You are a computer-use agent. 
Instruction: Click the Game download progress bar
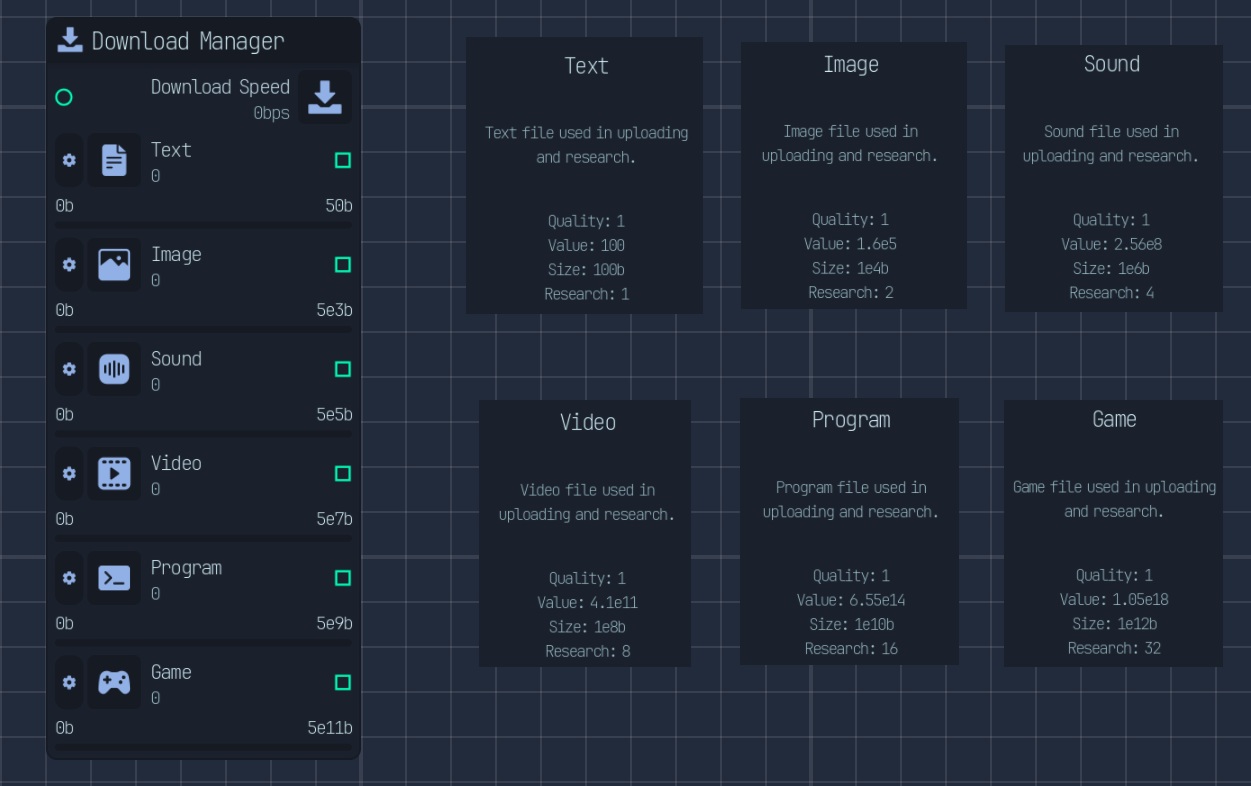[204, 746]
